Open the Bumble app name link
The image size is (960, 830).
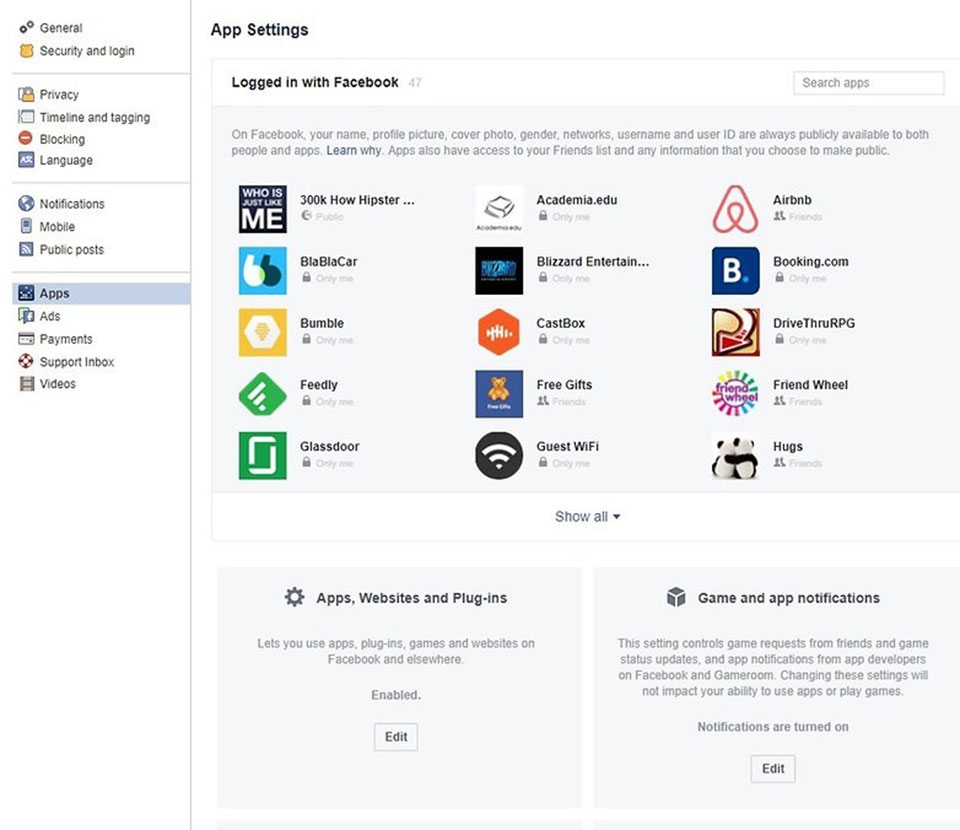pos(321,323)
